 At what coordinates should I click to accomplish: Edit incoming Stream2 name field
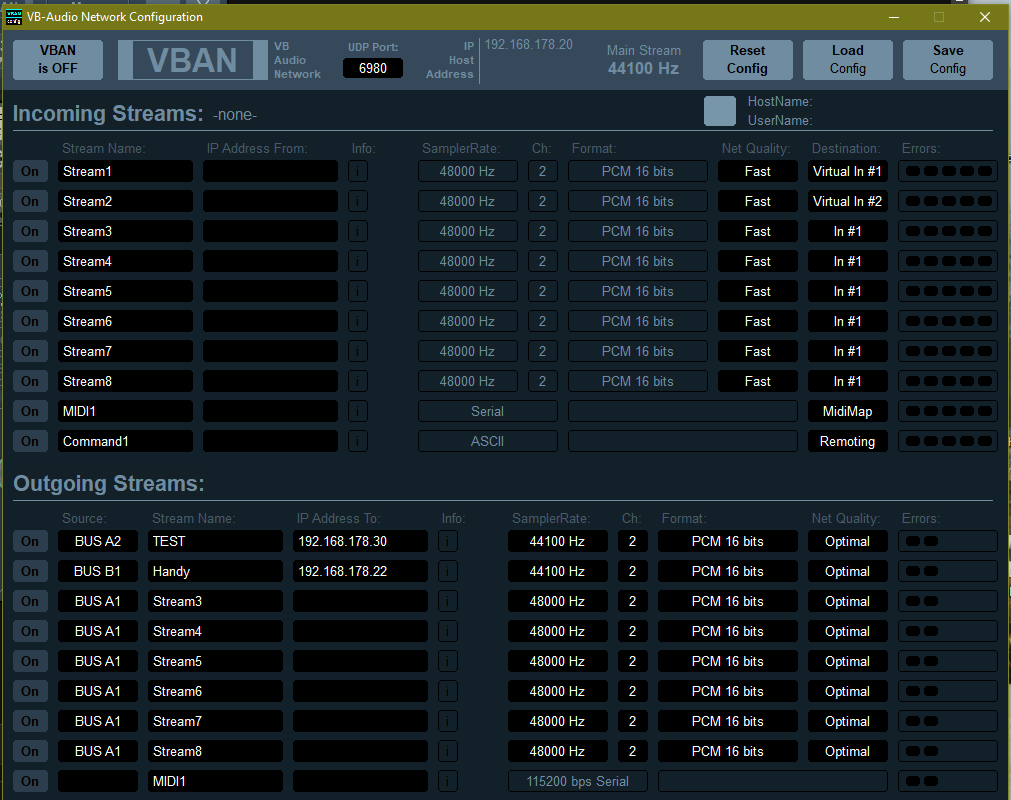click(125, 201)
